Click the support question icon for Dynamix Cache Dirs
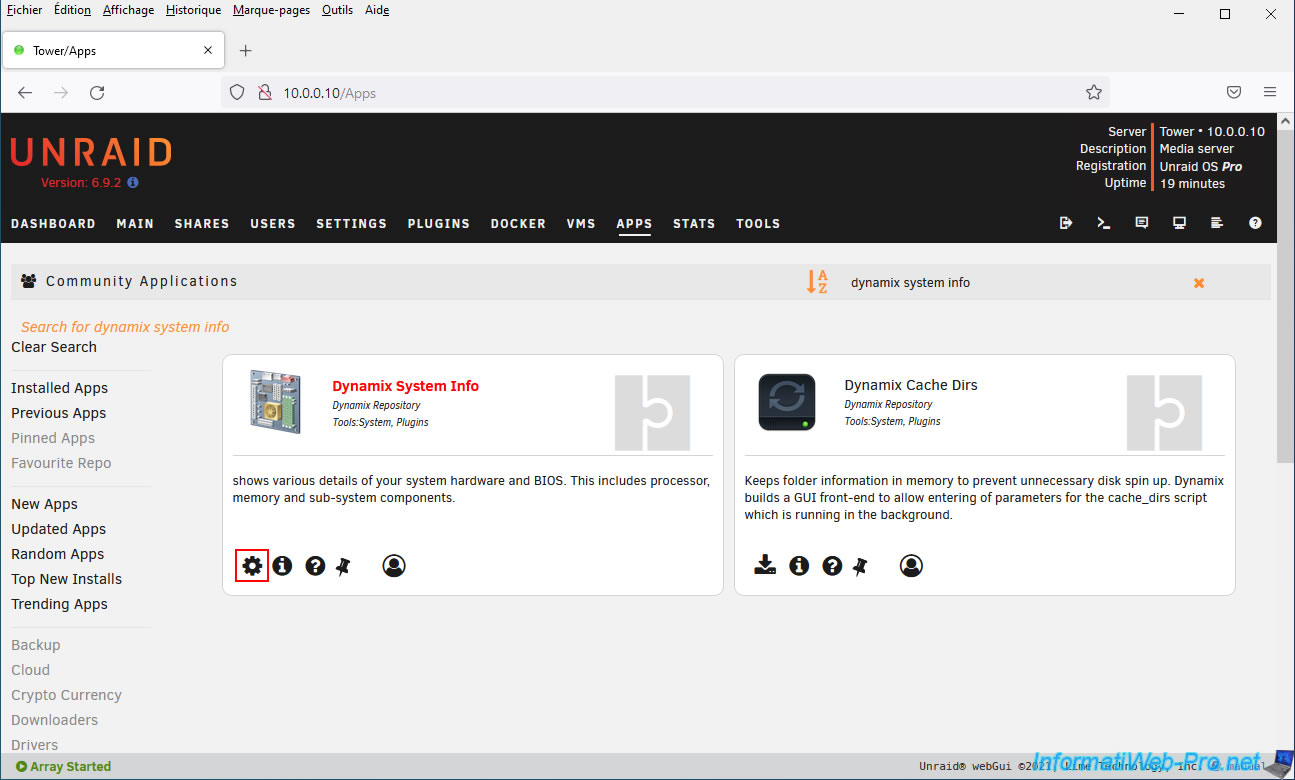Viewport: 1295px width, 780px height. [x=832, y=566]
